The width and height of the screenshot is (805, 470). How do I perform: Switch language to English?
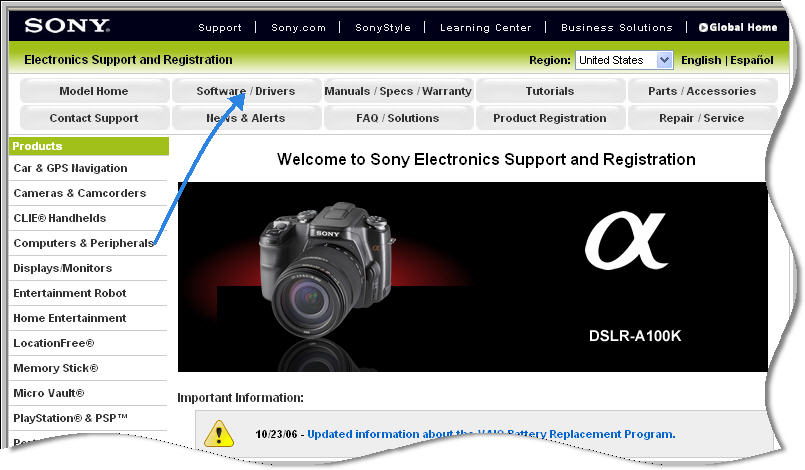[701, 60]
